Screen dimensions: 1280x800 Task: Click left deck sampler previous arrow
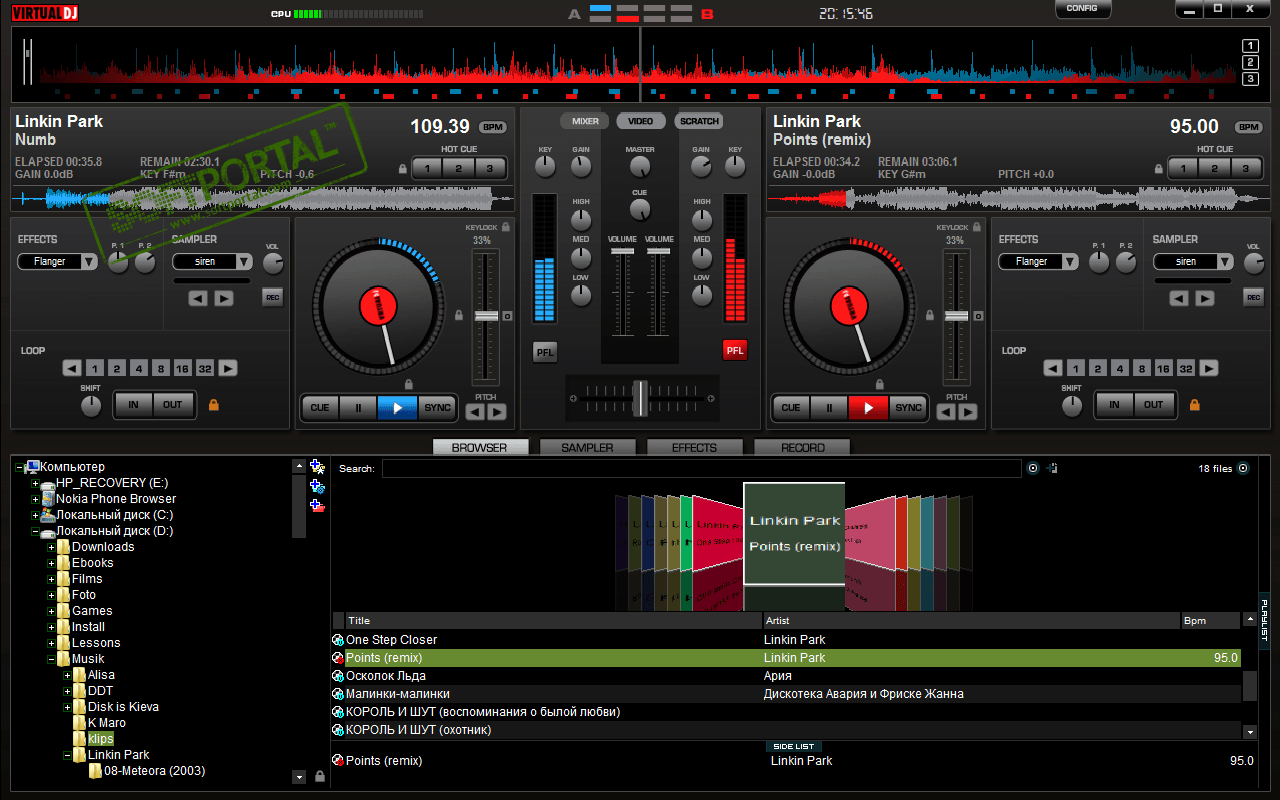(199, 298)
